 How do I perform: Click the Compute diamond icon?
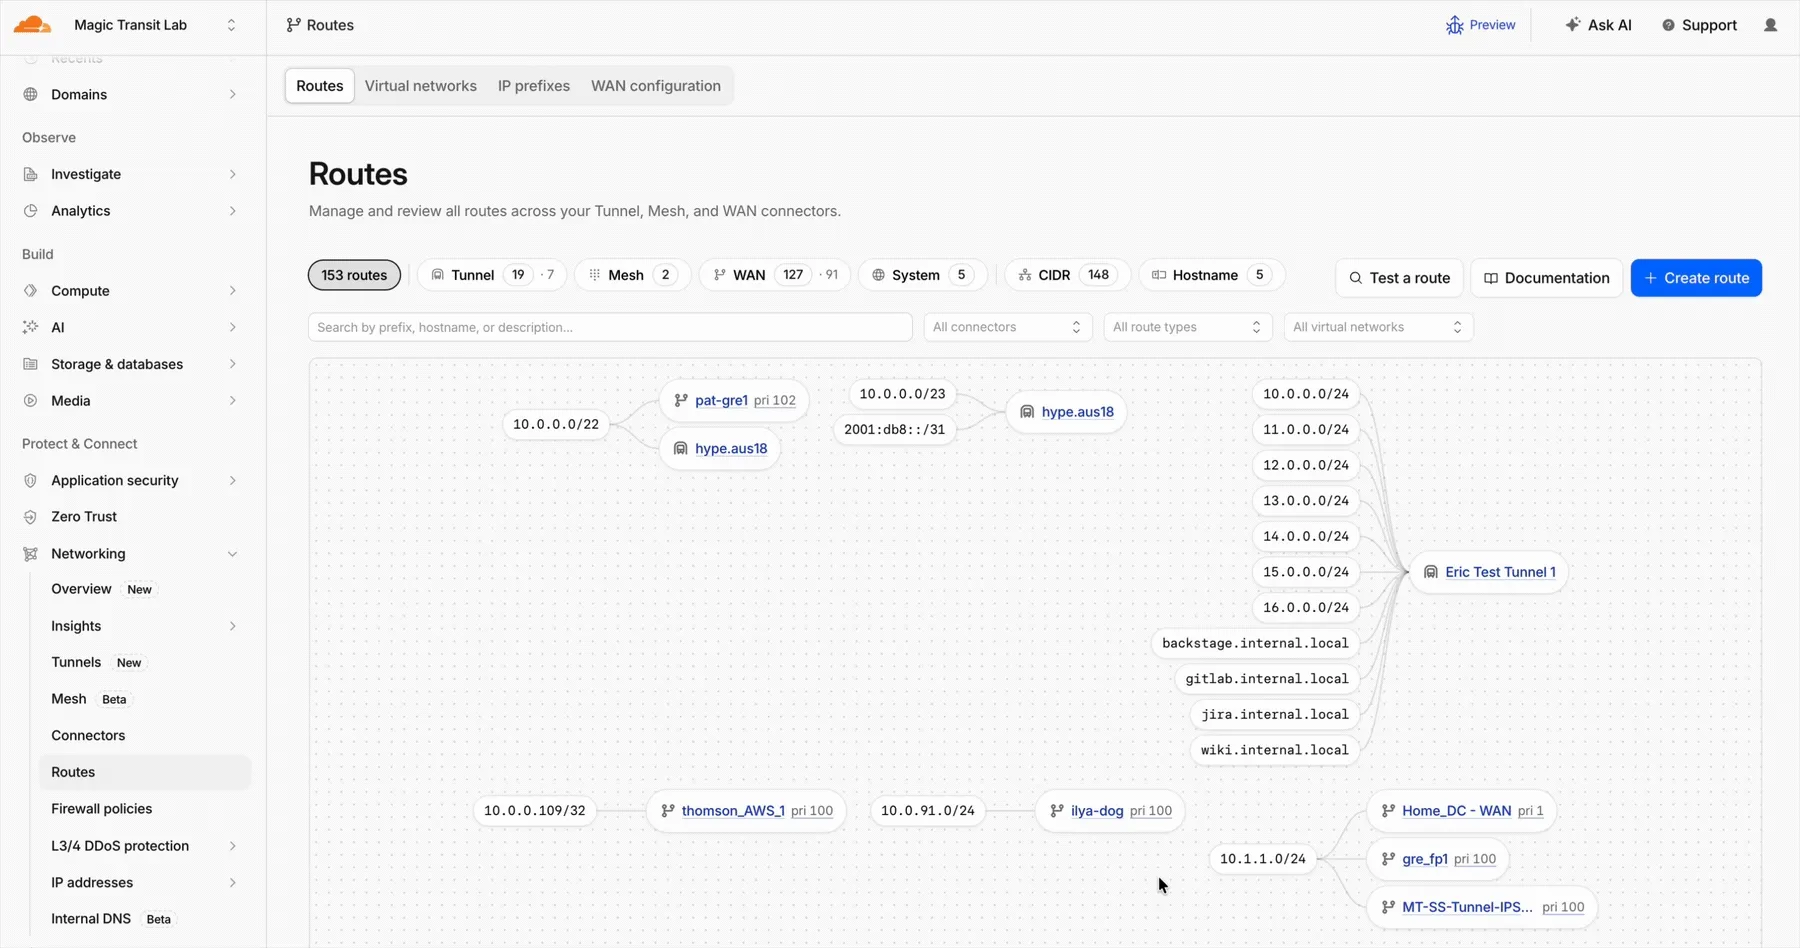pos(31,291)
